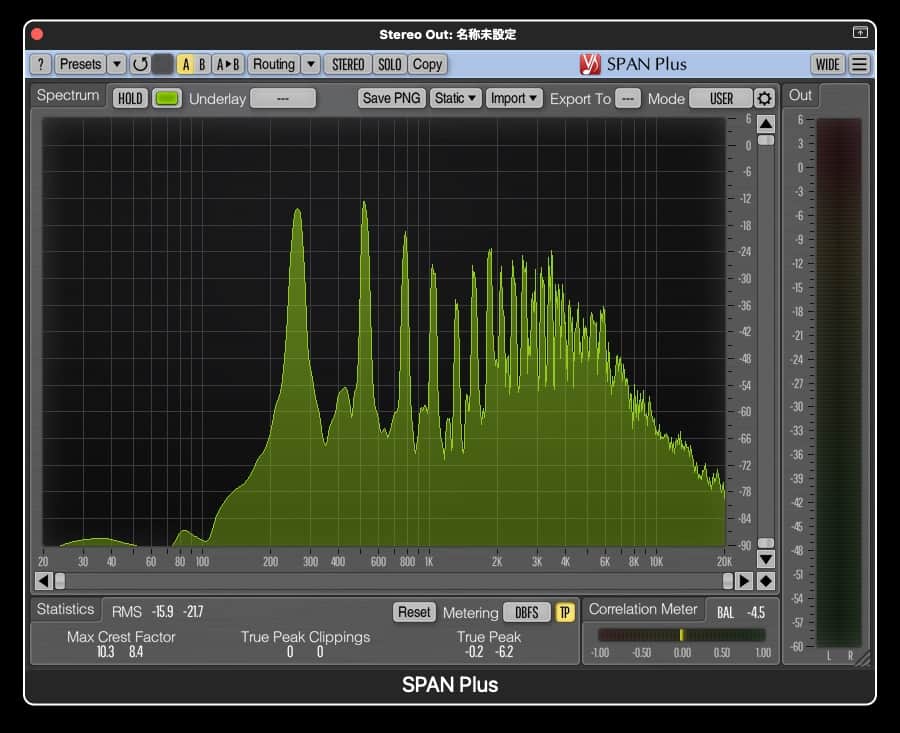This screenshot has width=900, height=733.
Task: Click the True Peak -0.2 value
Action: (x=474, y=651)
